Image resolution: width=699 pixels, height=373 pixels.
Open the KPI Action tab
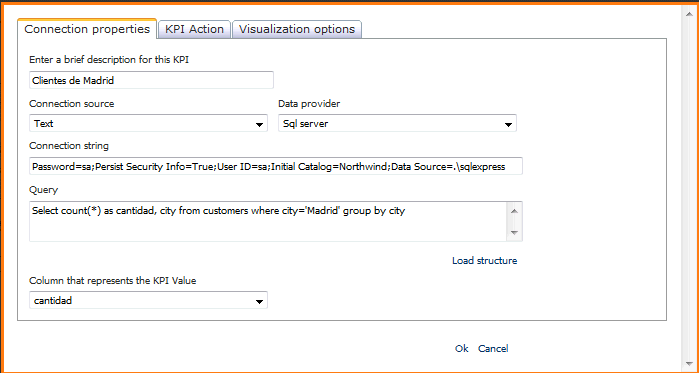coord(194,29)
